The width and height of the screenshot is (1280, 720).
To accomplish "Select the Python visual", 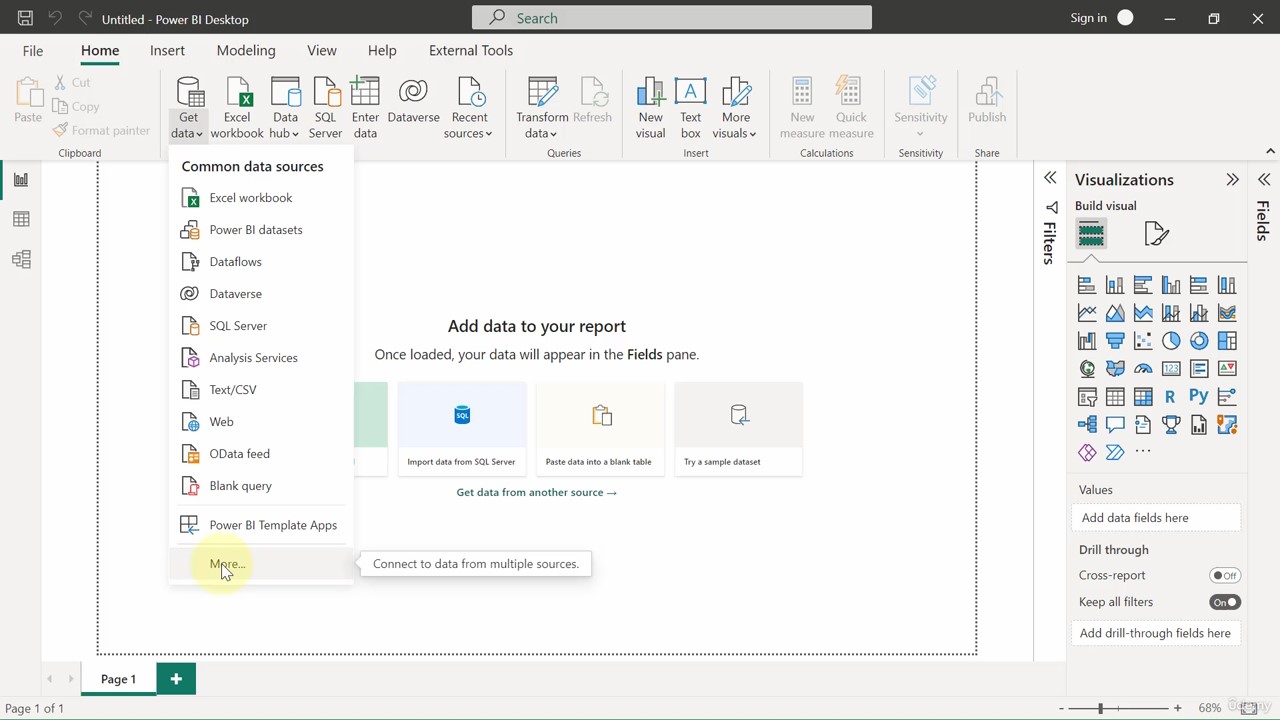I will (x=1199, y=397).
